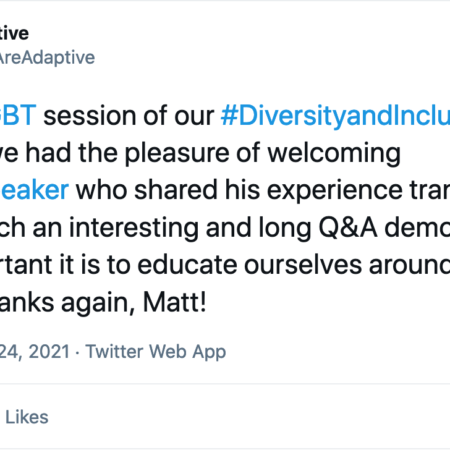Open the blue LGBT hashtag

[x=18, y=116]
